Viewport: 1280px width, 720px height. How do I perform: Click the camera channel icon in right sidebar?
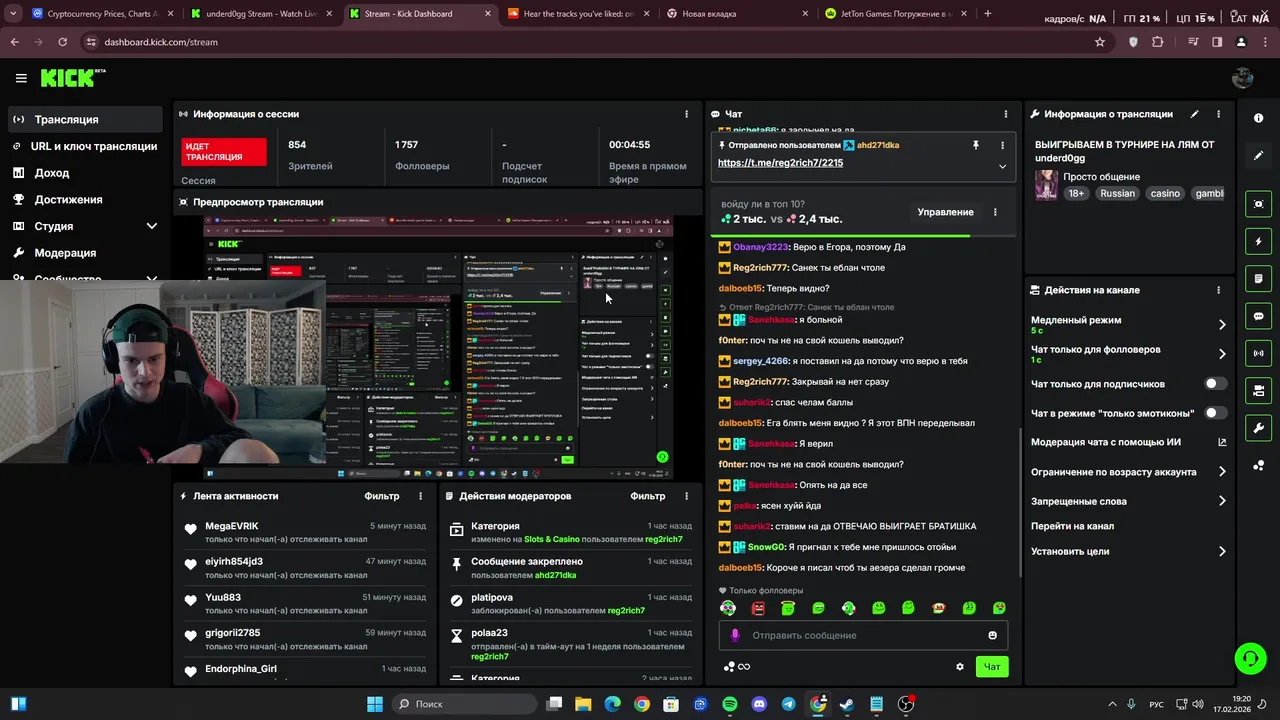[1258, 390]
